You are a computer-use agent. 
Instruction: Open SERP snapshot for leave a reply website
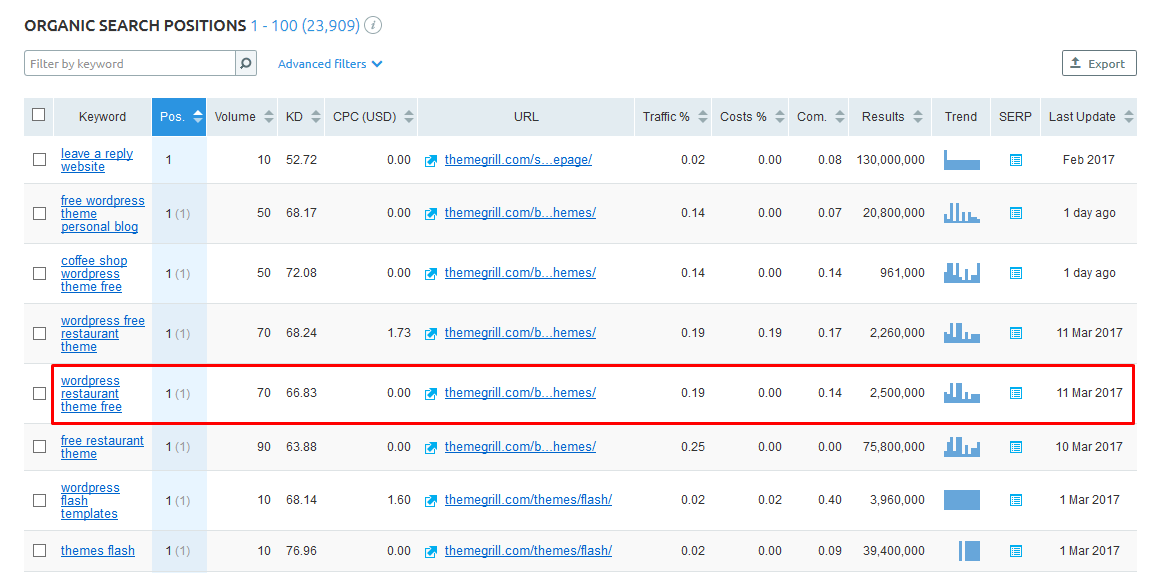(x=1015, y=160)
